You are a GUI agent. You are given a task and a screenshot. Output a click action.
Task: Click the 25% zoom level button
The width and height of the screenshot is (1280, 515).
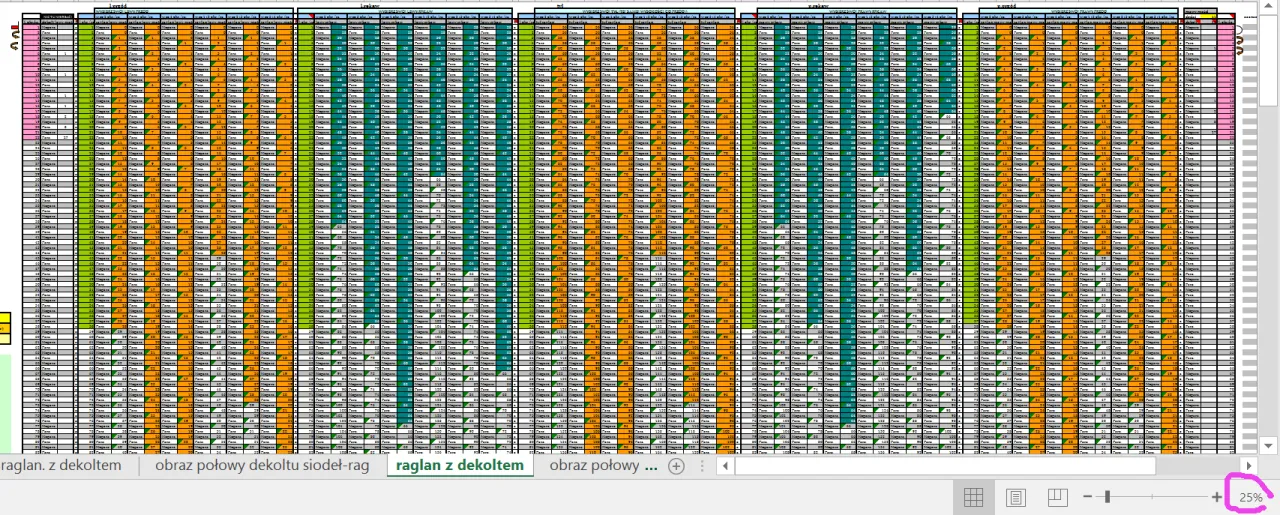1250,497
